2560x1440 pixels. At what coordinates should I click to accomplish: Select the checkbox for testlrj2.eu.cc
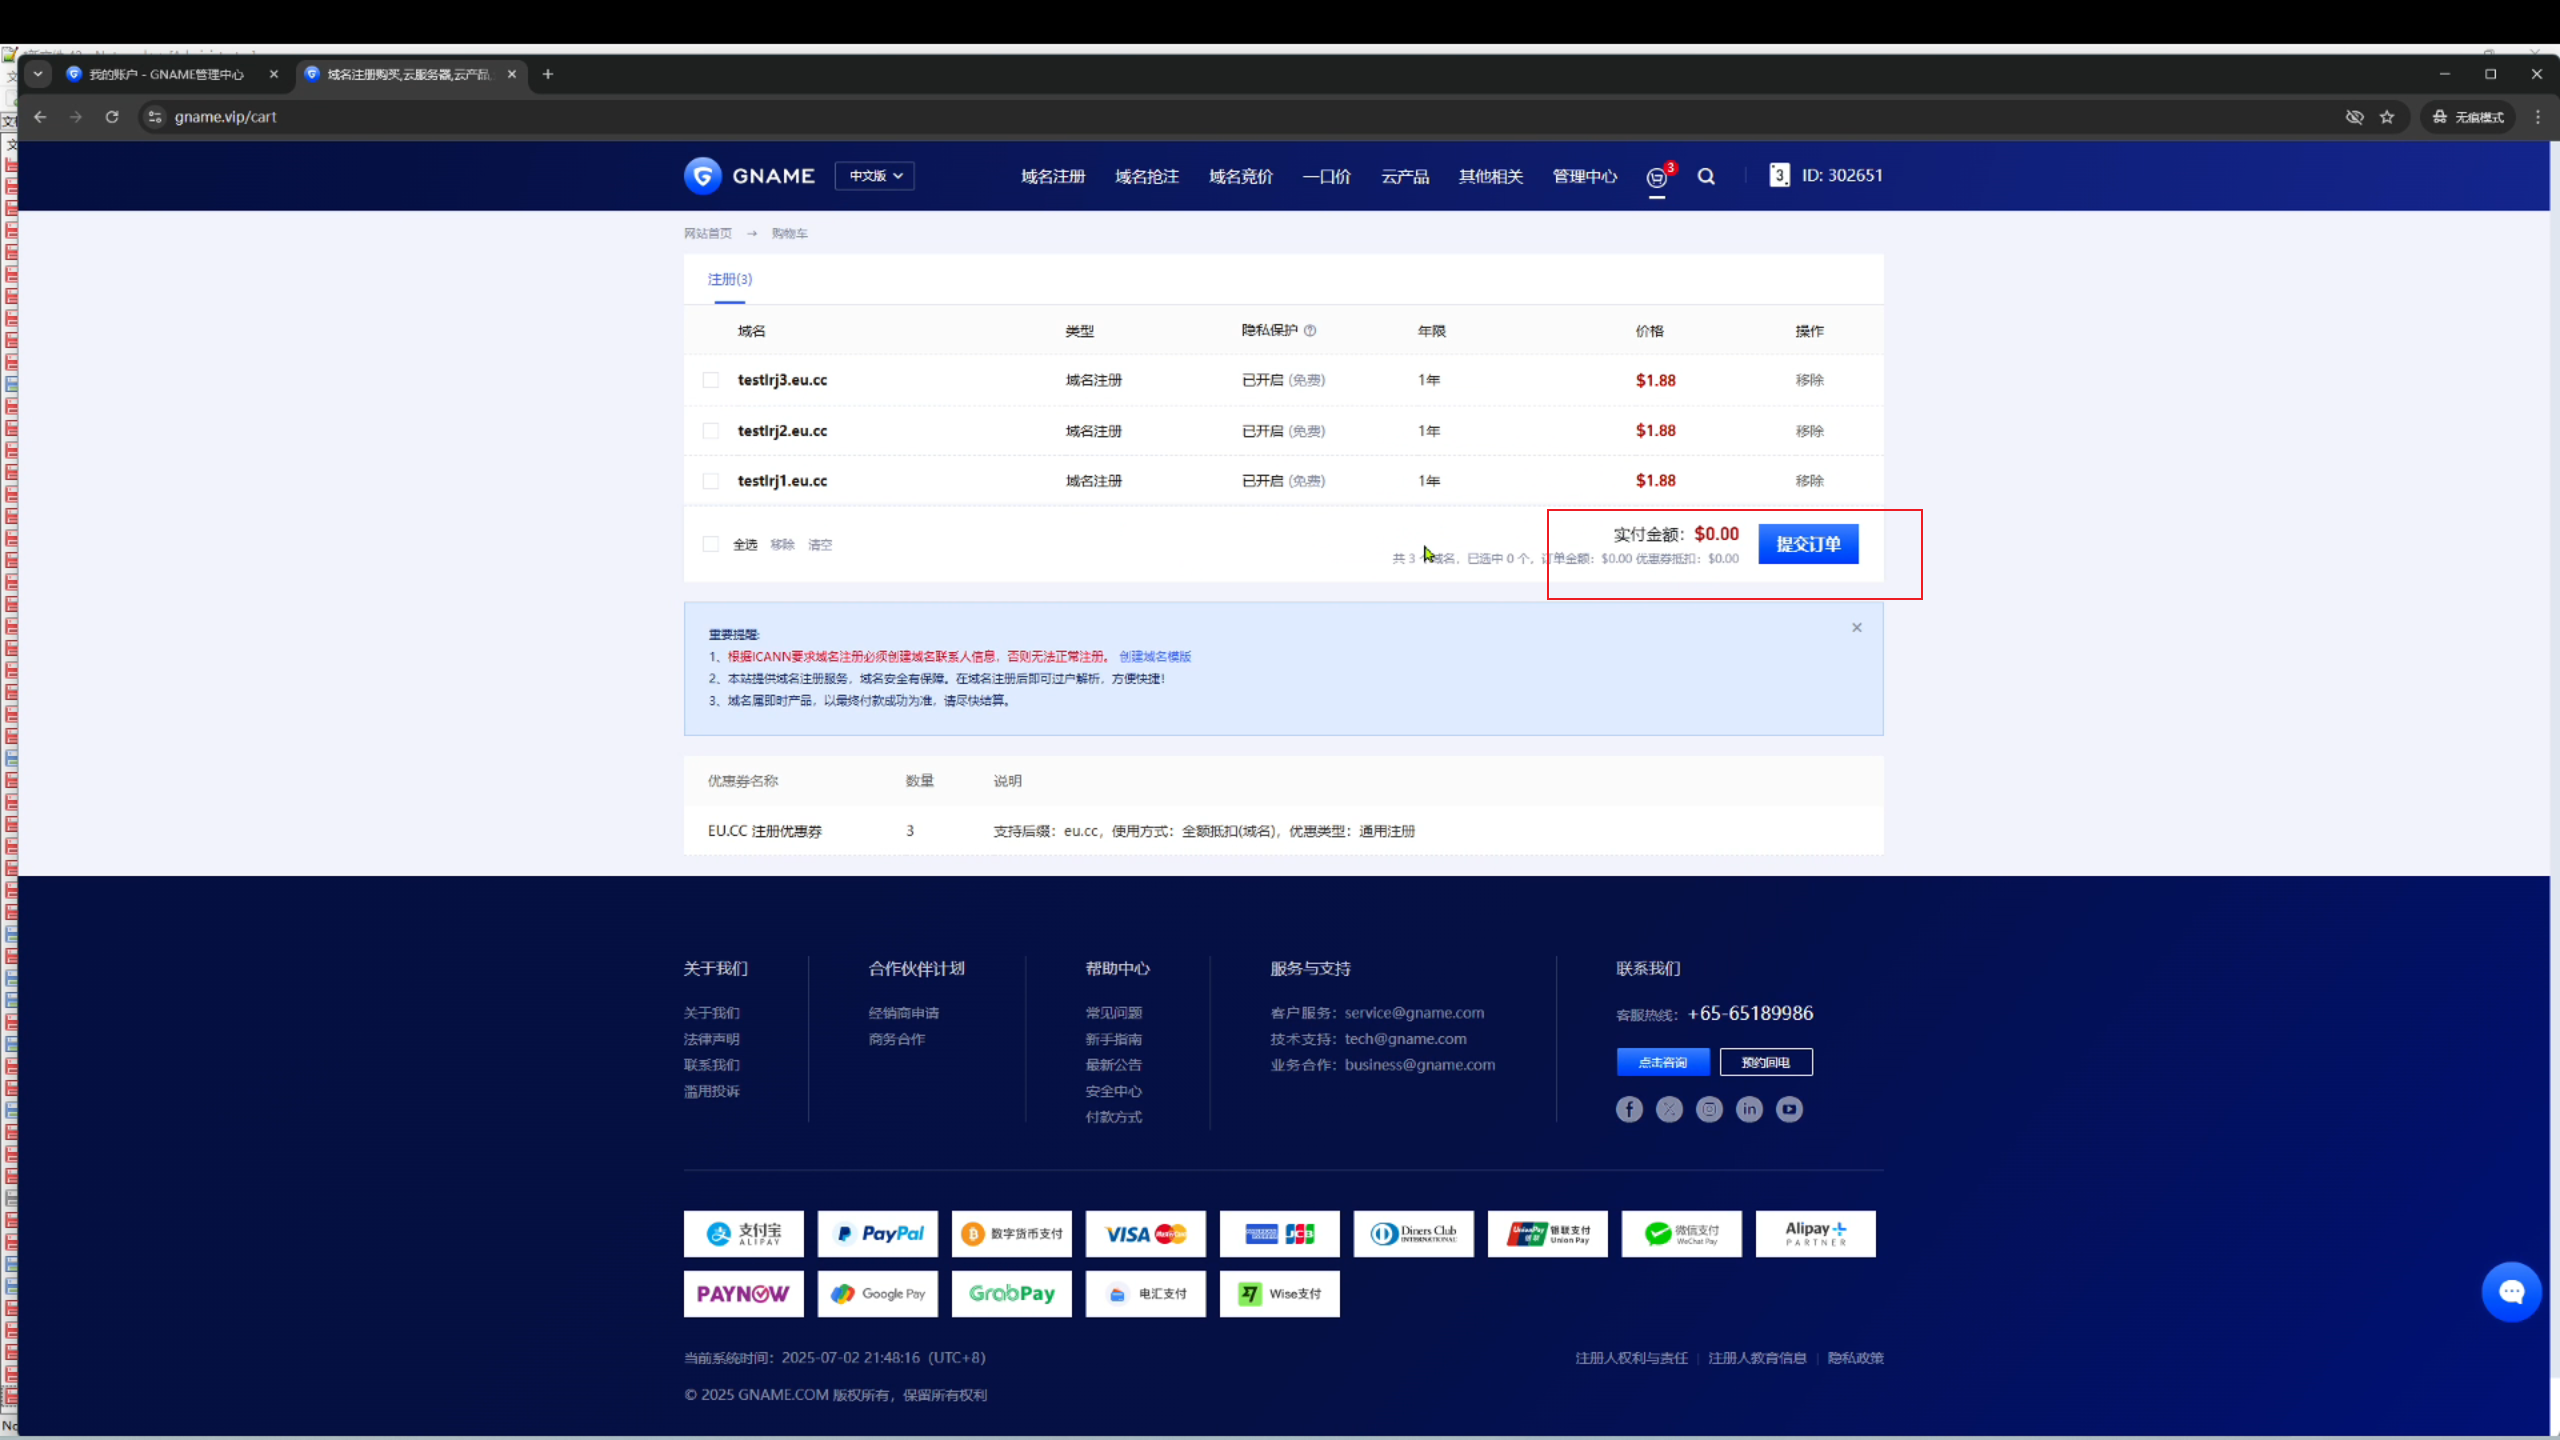[711, 431]
